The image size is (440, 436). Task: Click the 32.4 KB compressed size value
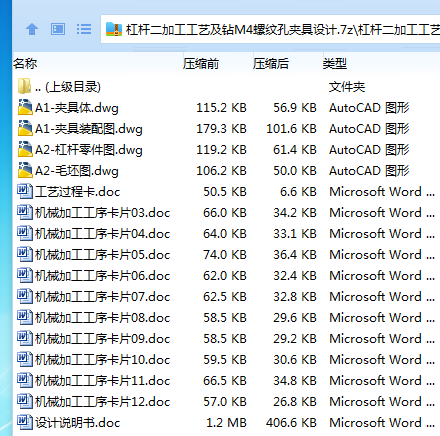click(x=295, y=276)
